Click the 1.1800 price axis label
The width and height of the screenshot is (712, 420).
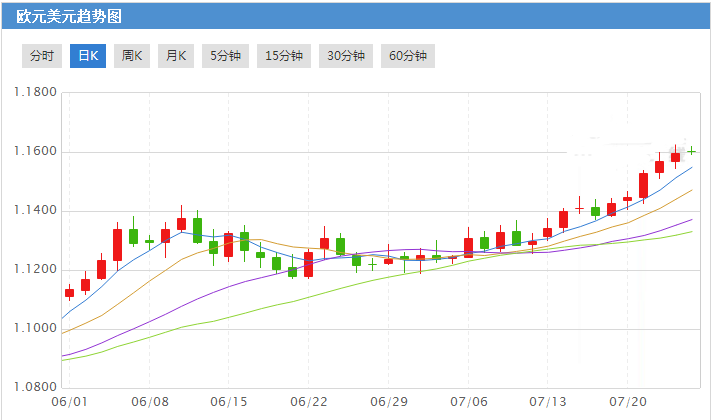click(34, 93)
